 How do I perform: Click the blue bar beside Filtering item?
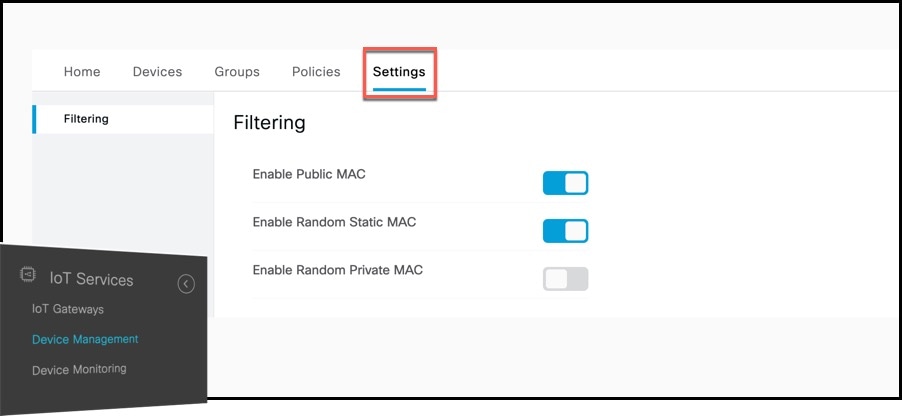coord(35,119)
